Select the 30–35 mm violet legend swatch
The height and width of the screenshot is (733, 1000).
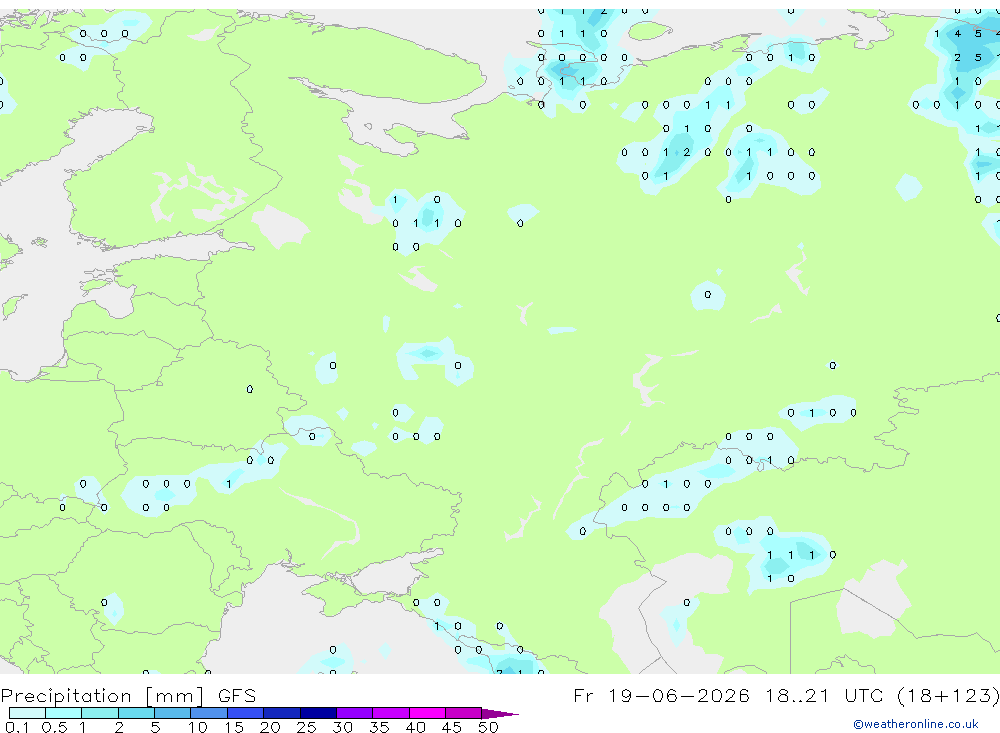pos(355,713)
